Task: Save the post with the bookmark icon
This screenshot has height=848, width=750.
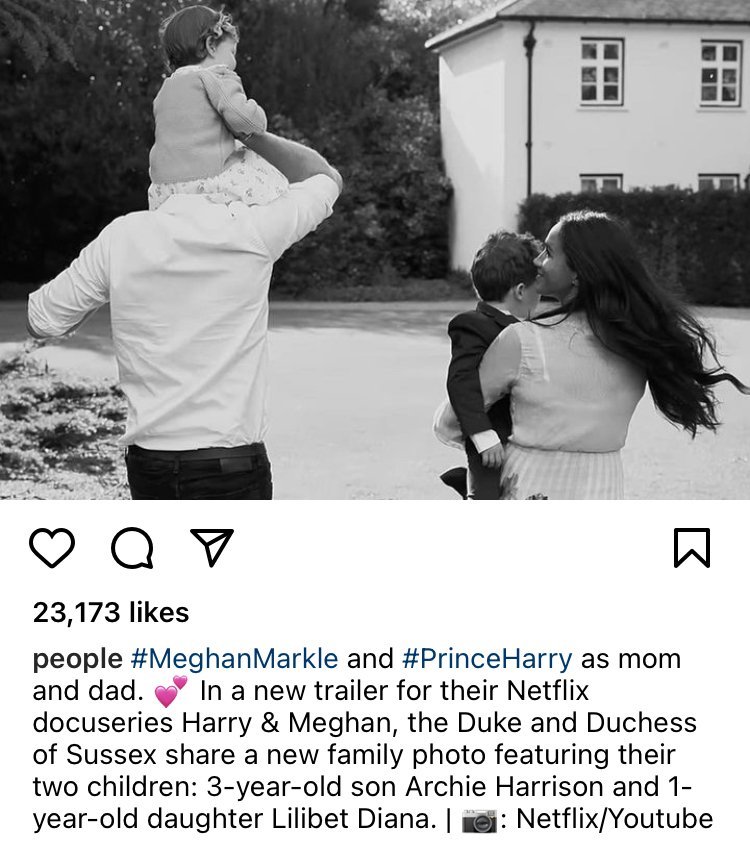Action: [692, 548]
